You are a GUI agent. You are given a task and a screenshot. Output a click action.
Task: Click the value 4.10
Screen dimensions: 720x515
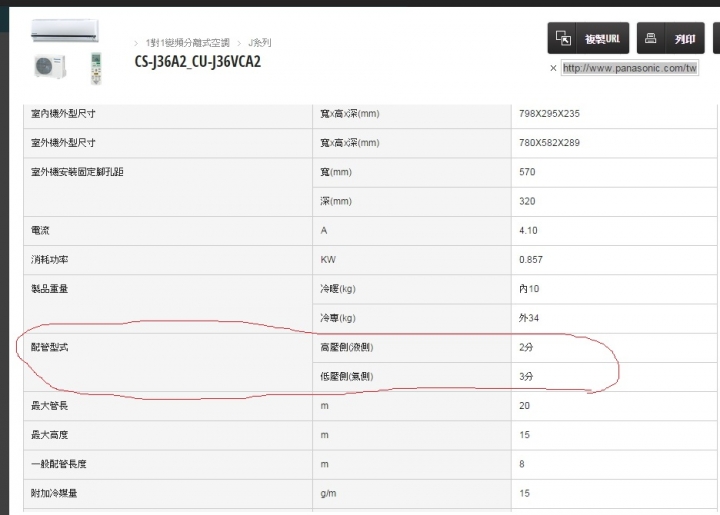point(528,230)
